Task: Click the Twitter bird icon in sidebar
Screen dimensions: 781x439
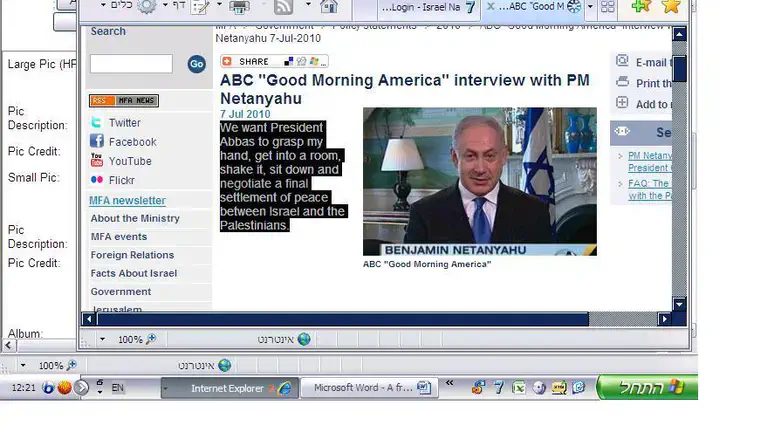Action: pyautogui.click(x=96, y=122)
